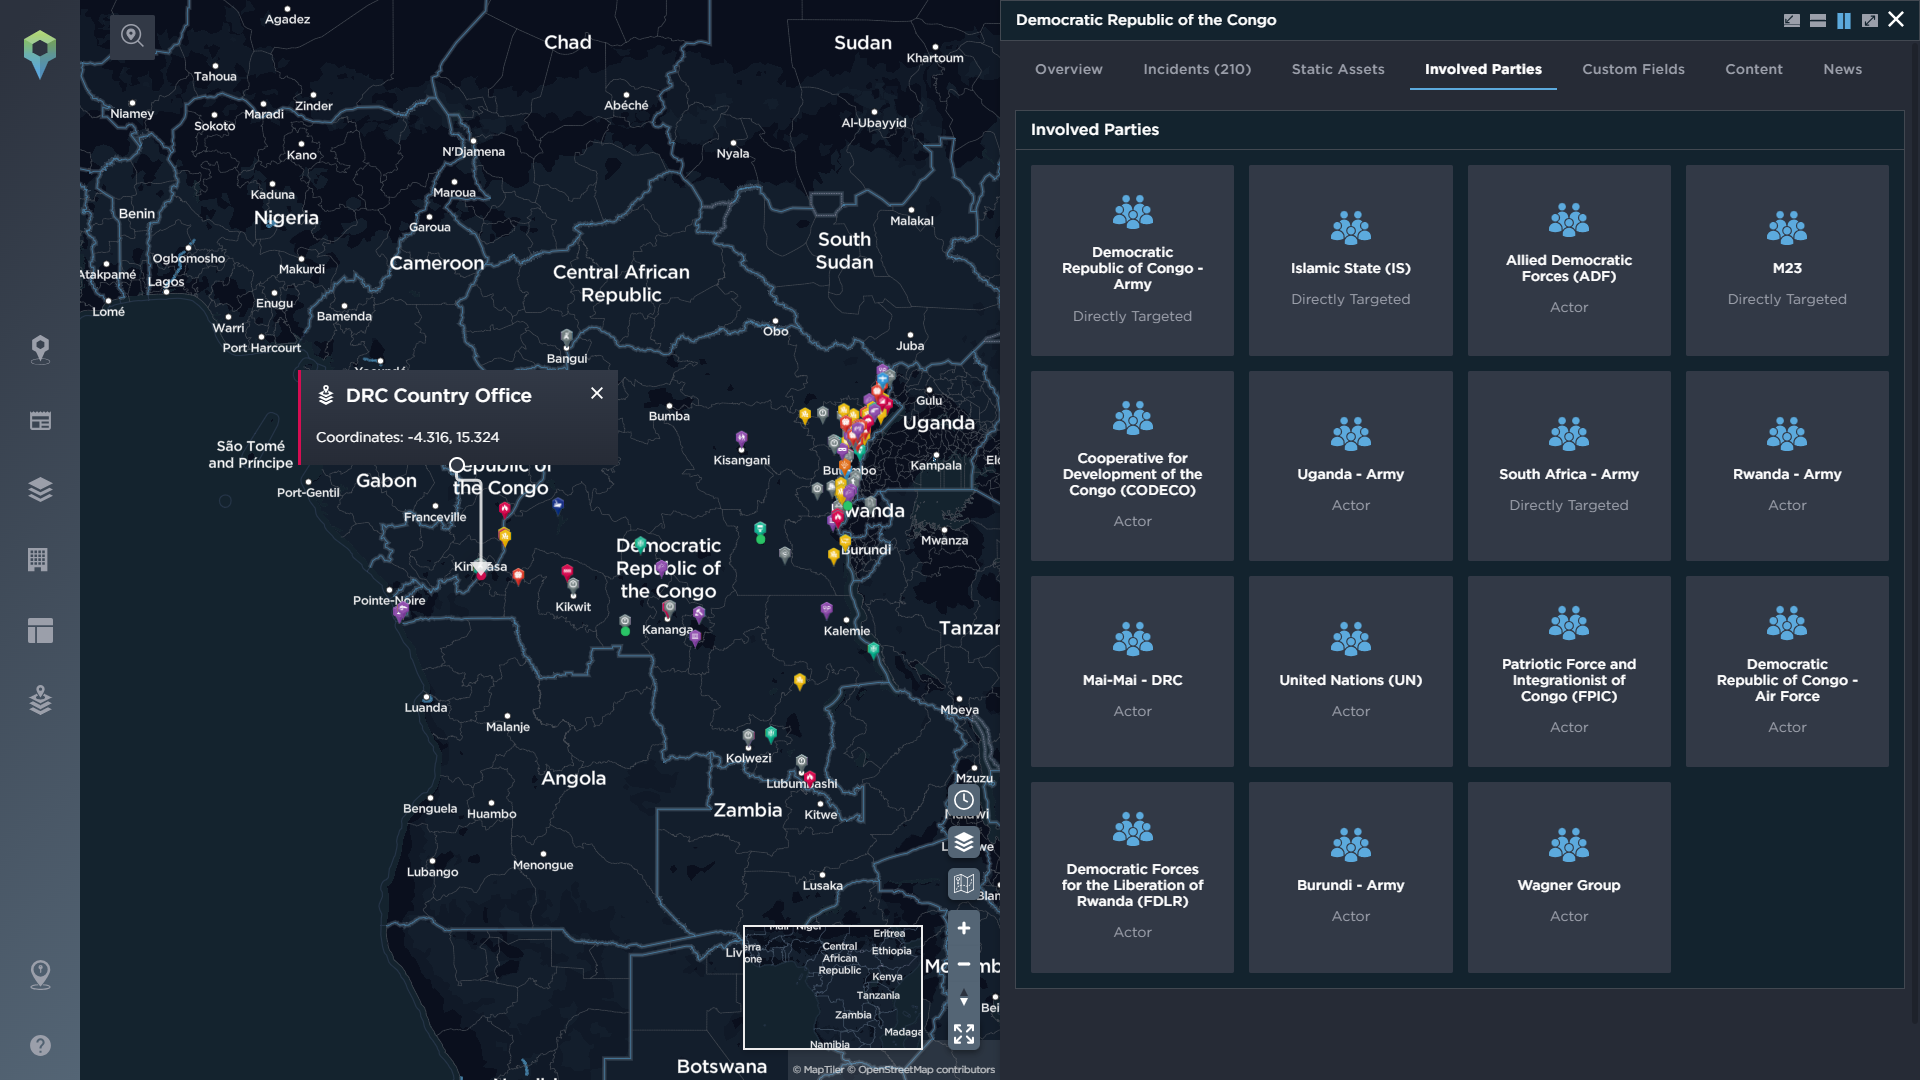Click the overview minimap thumbnail
1920x1080 pixels.
point(833,987)
